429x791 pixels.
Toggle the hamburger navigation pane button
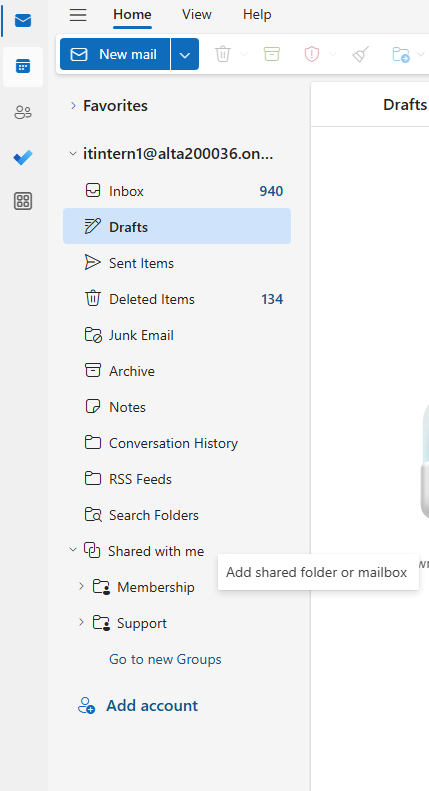[78, 15]
